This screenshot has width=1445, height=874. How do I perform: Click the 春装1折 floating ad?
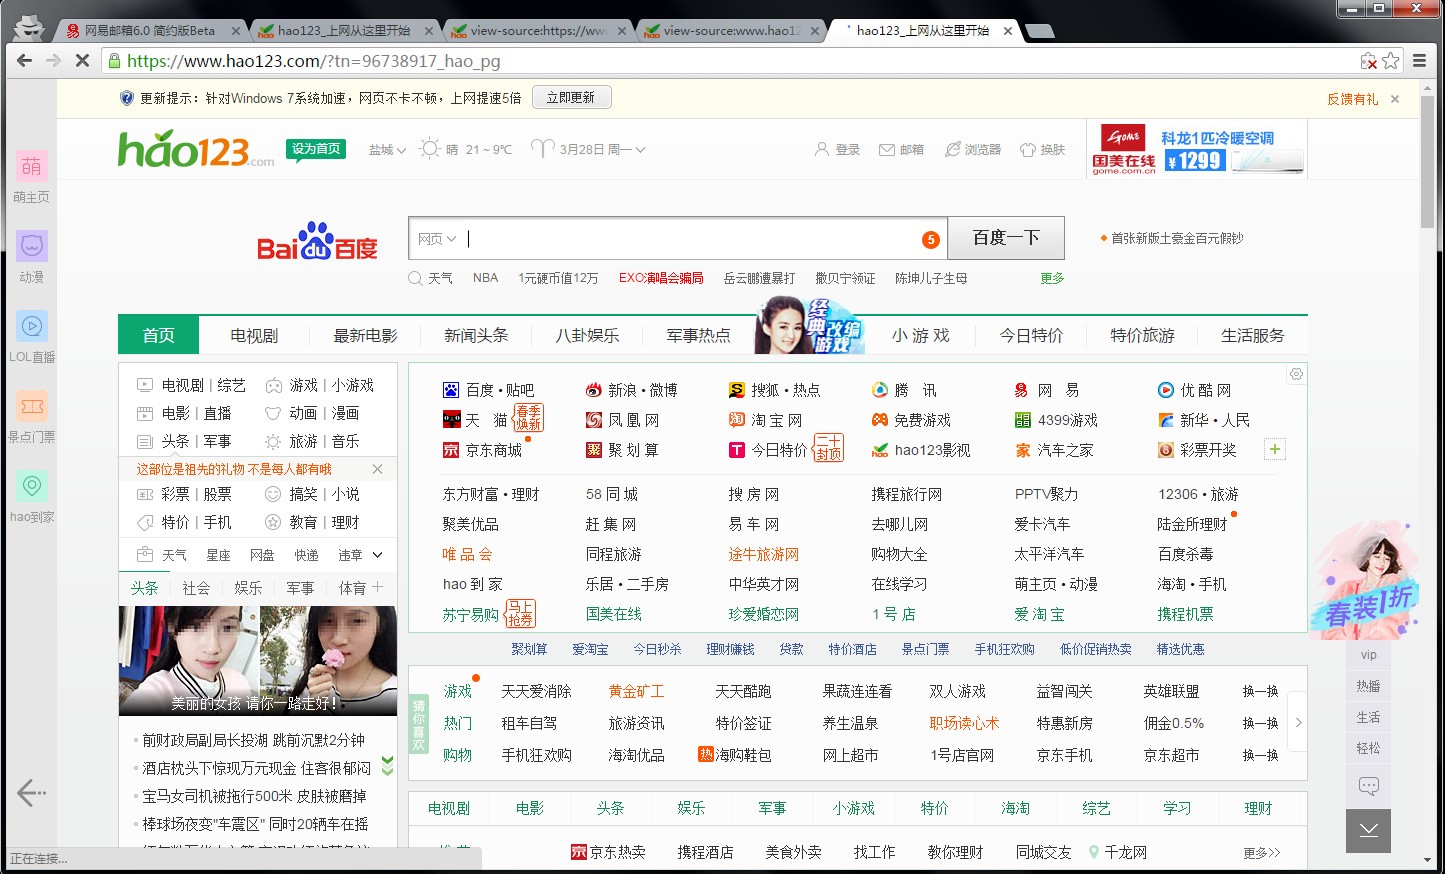click(1364, 582)
